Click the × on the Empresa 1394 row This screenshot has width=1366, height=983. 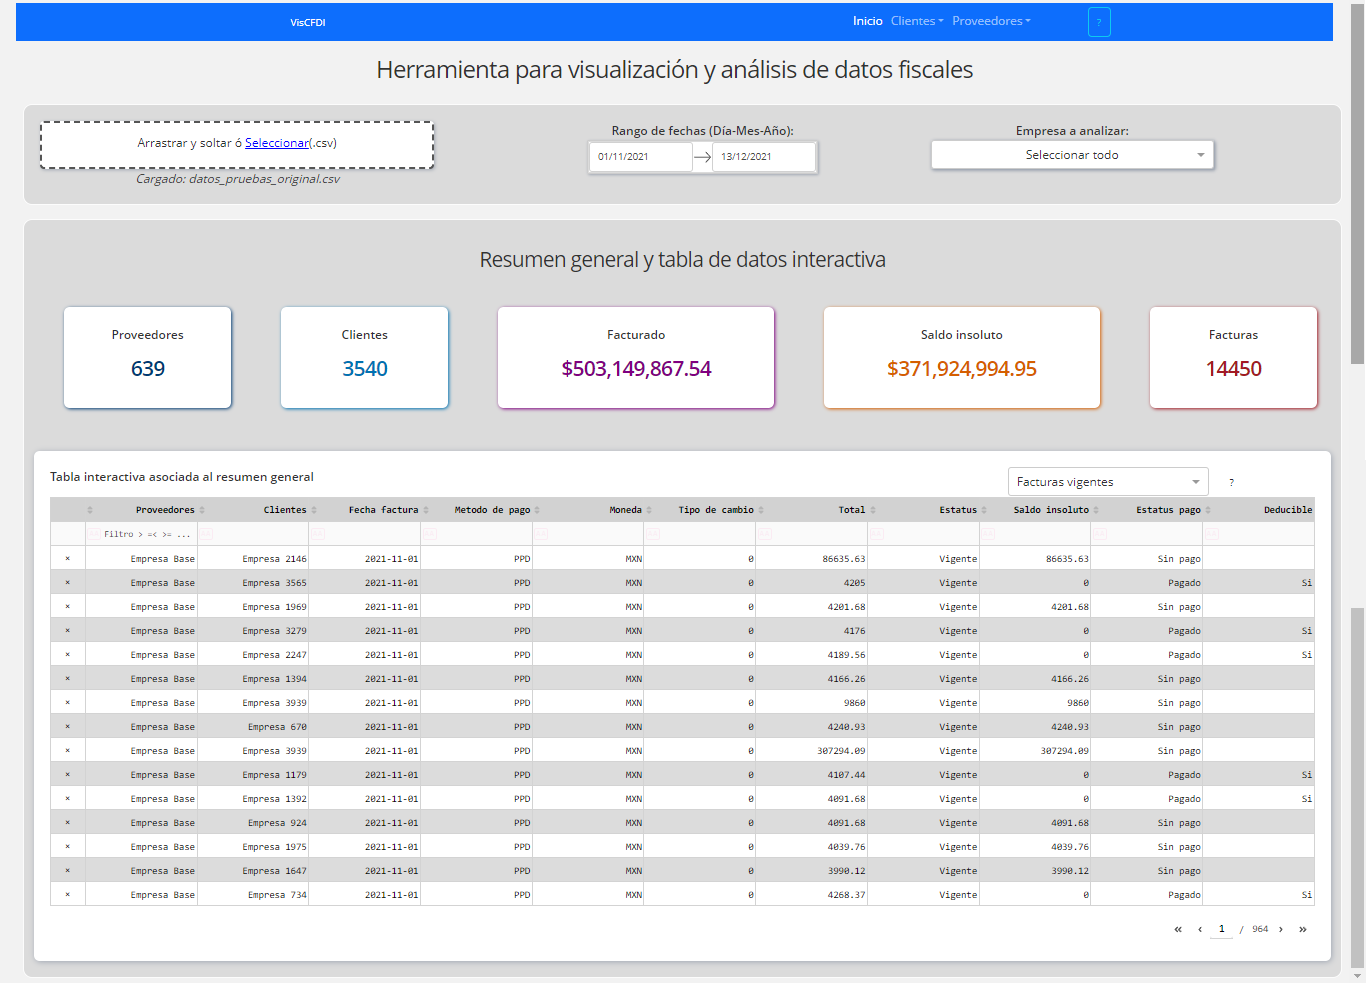68,679
